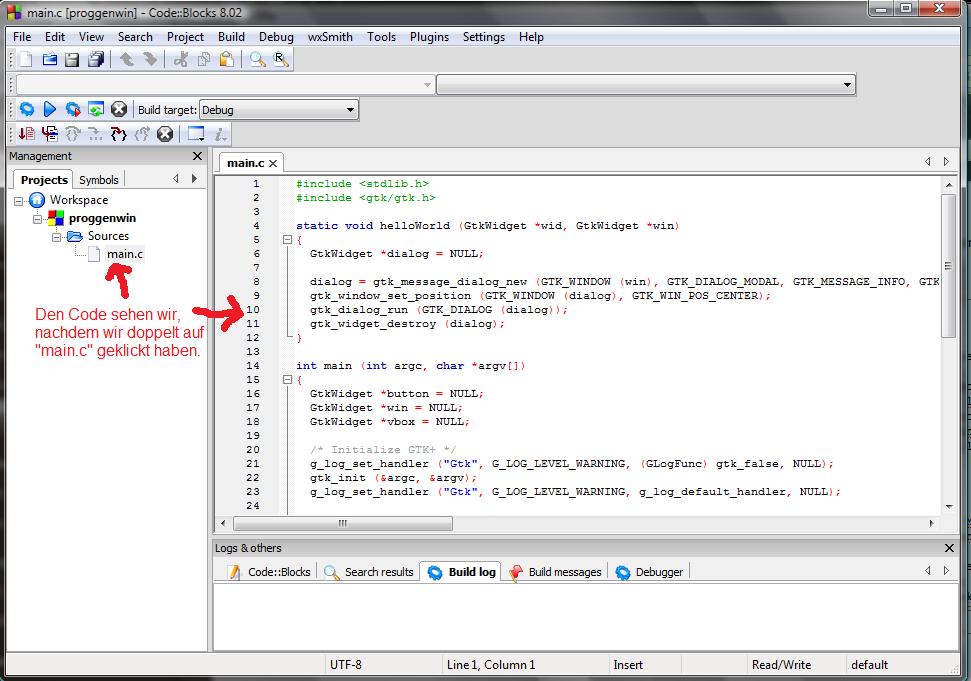
Task: Open a file with the folder icon
Action: (x=49, y=60)
